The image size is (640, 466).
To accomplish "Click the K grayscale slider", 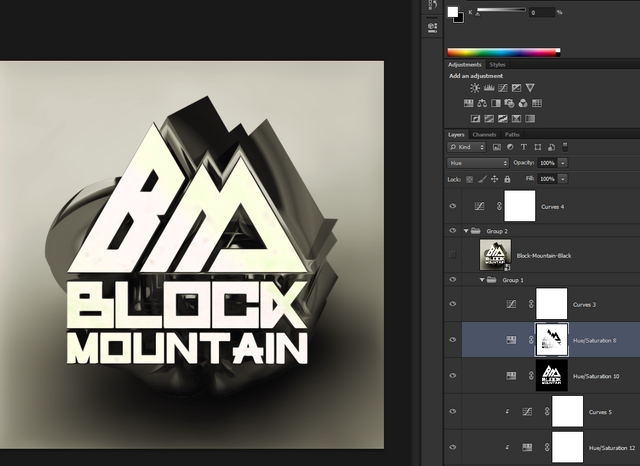I will 501,10.
